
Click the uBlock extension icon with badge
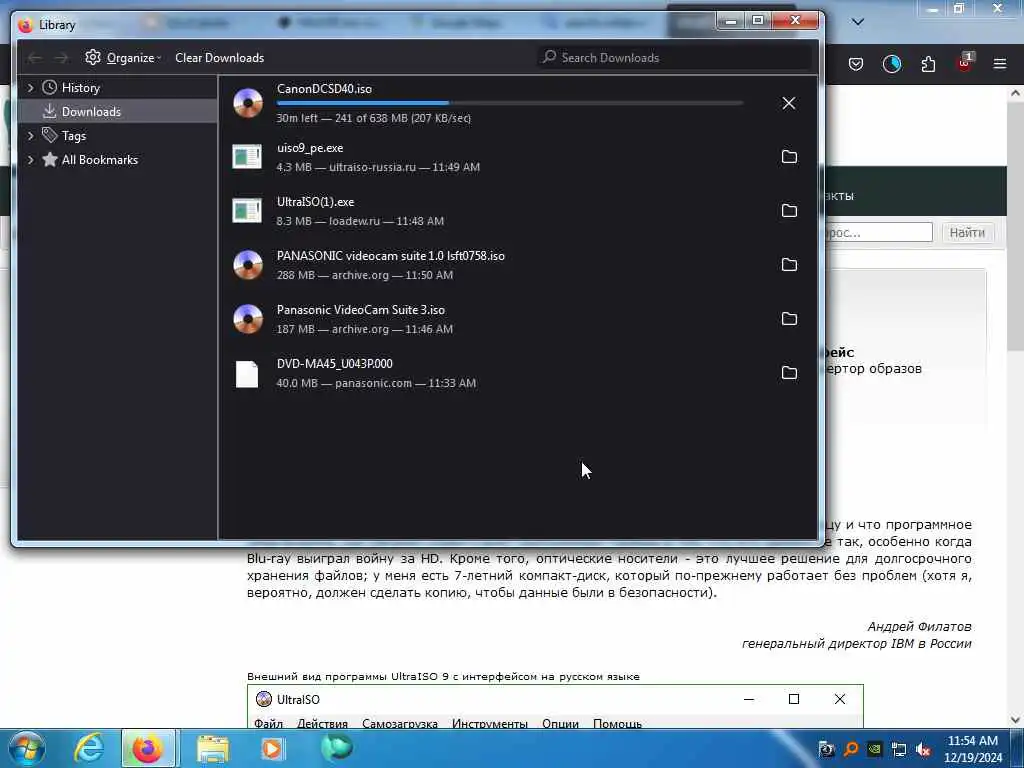(965, 63)
